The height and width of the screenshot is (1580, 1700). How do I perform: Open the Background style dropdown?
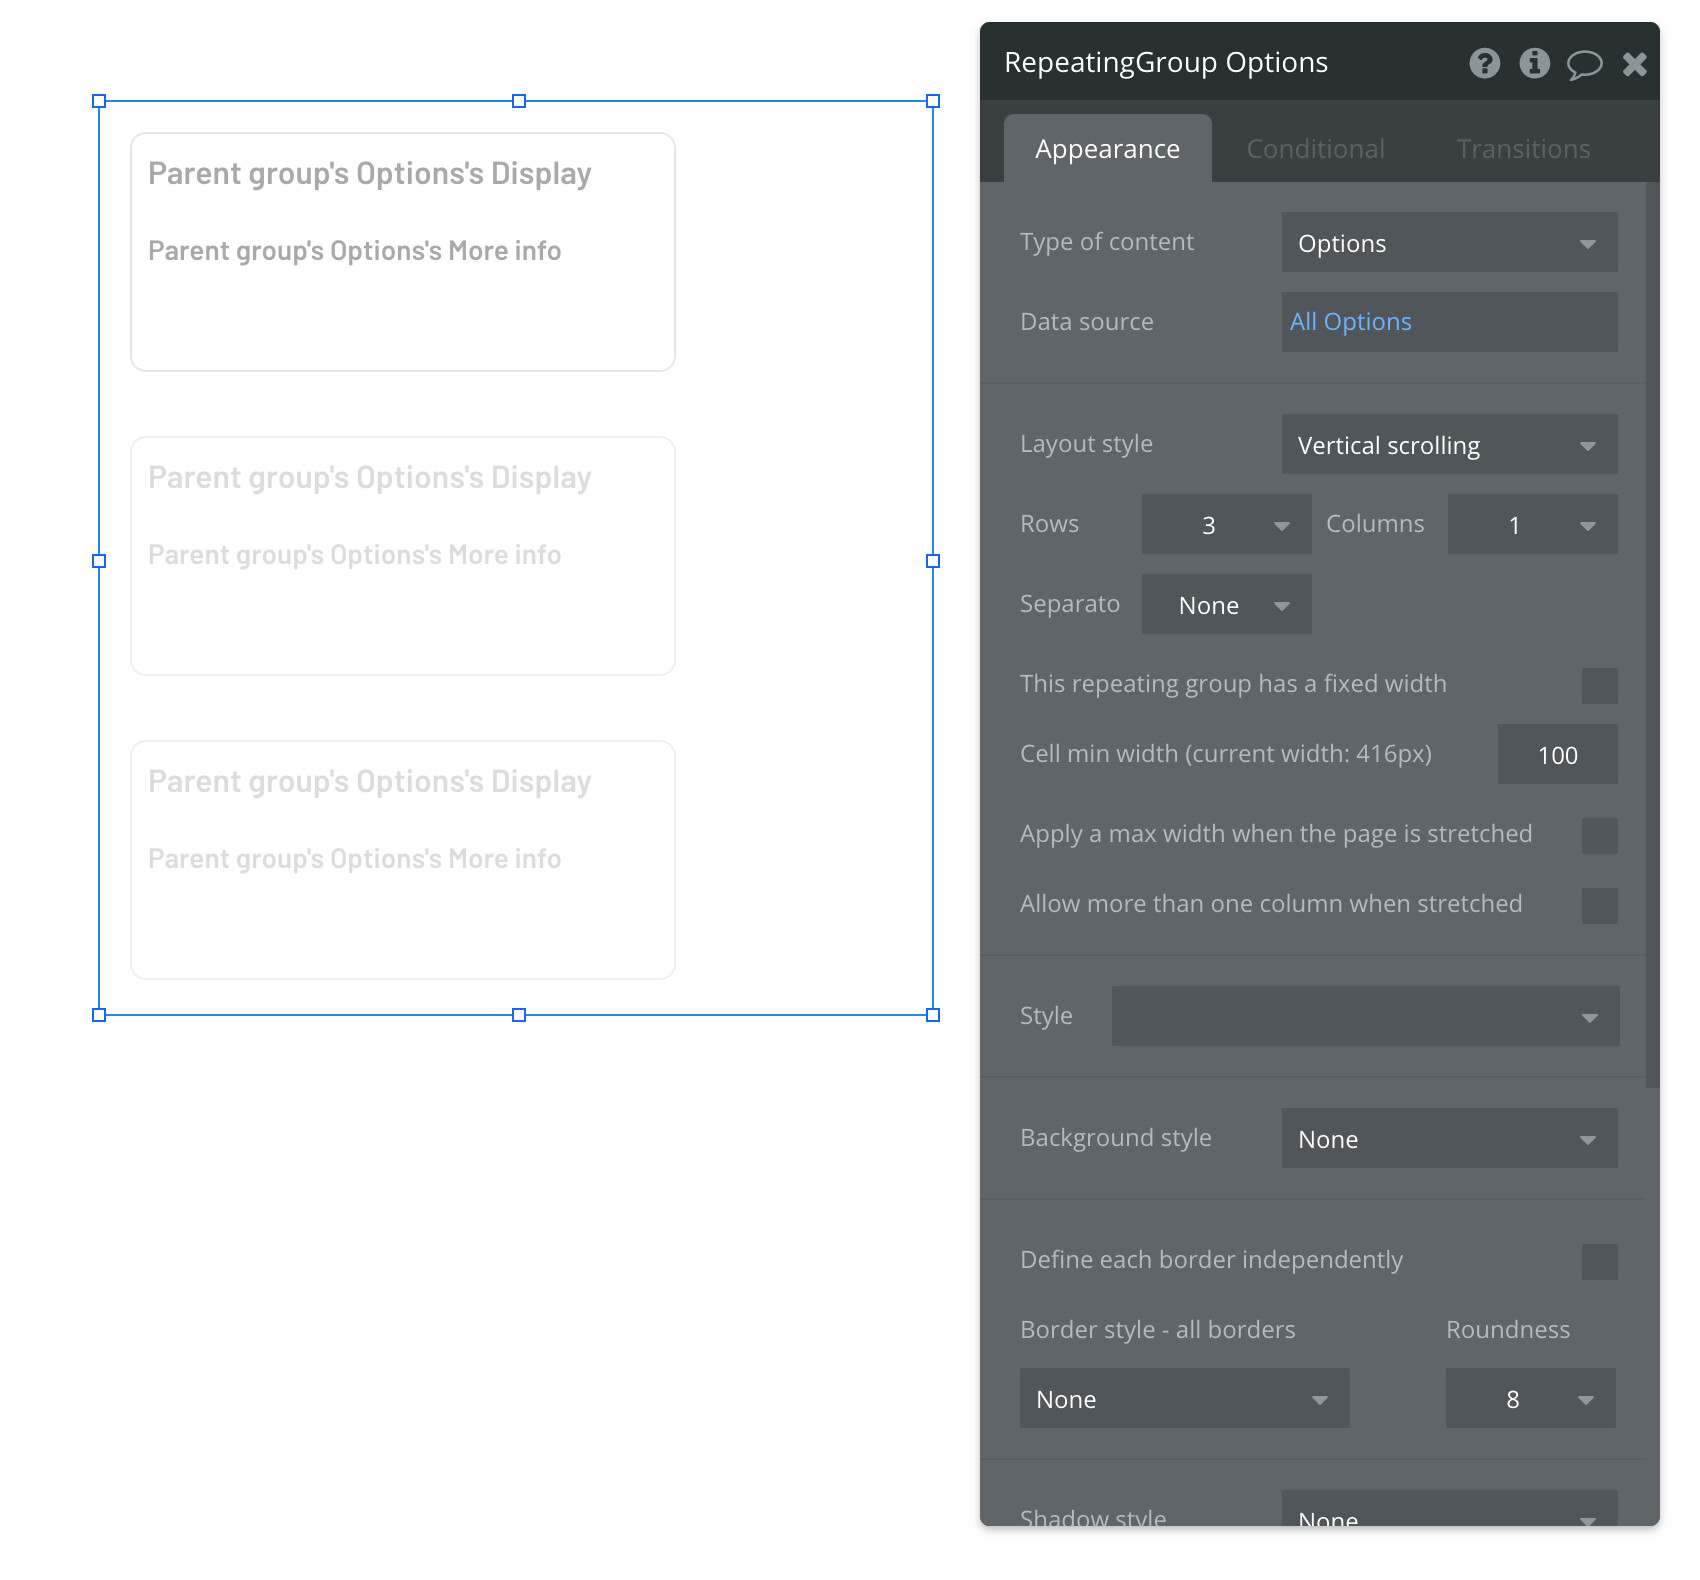click(1449, 1138)
